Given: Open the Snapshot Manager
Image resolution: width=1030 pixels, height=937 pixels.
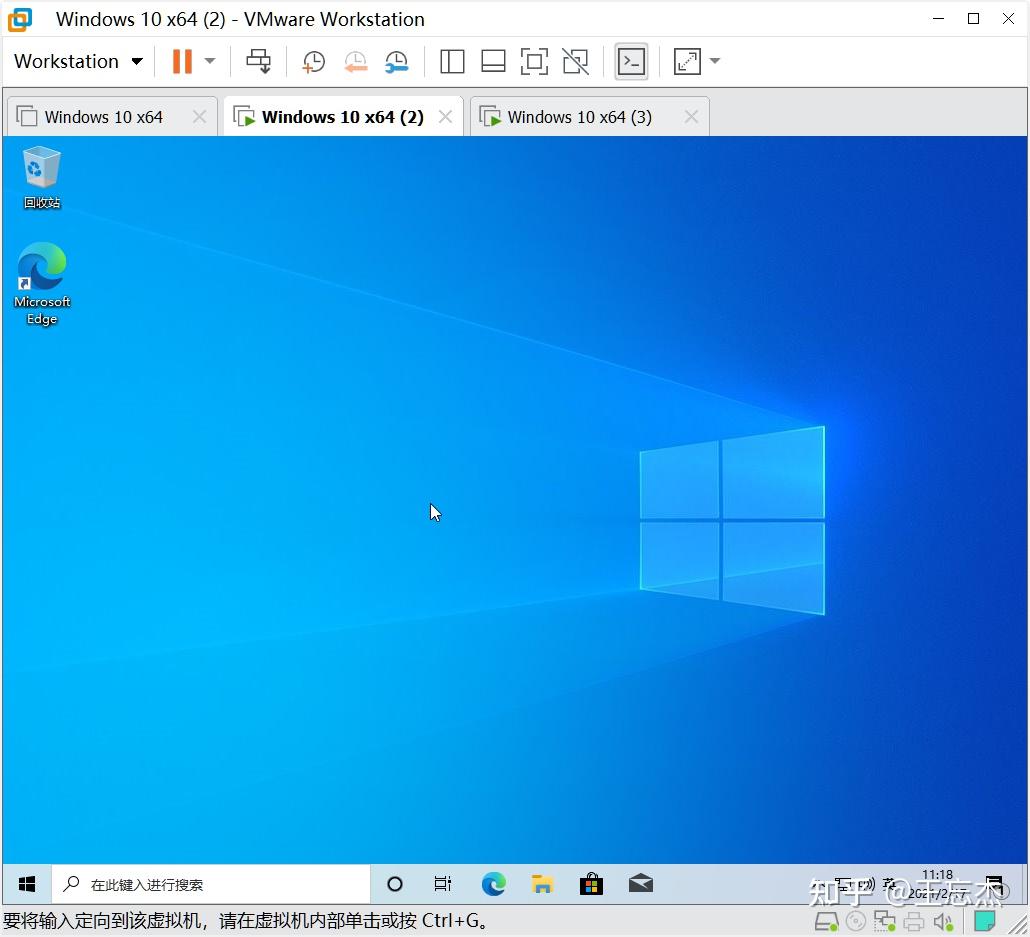Looking at the screenshot, I should pyautogui.click(x=396, y=61).
